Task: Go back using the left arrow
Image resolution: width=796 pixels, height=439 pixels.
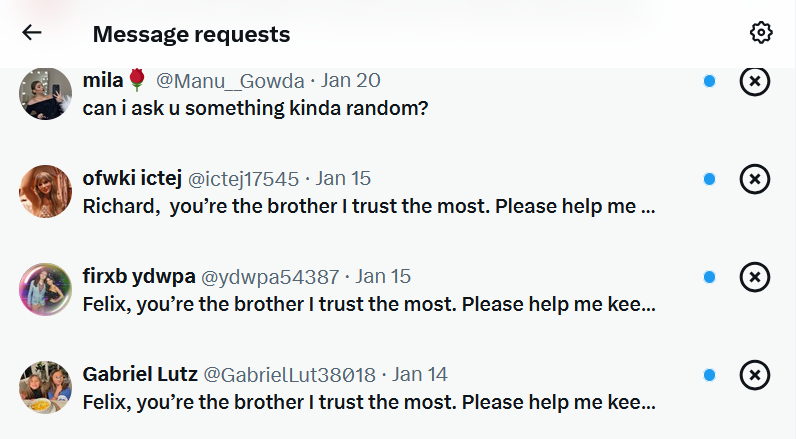Action: [x=32, y=33]
